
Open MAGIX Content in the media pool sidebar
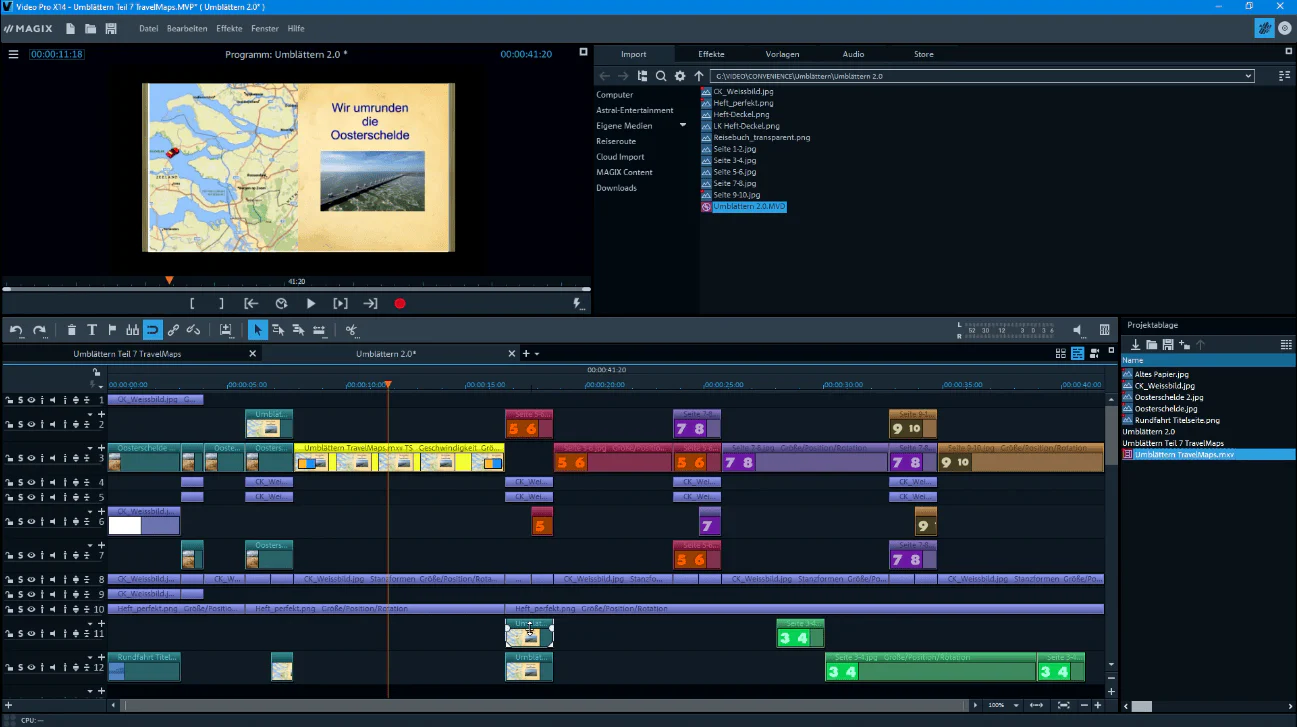624,173
